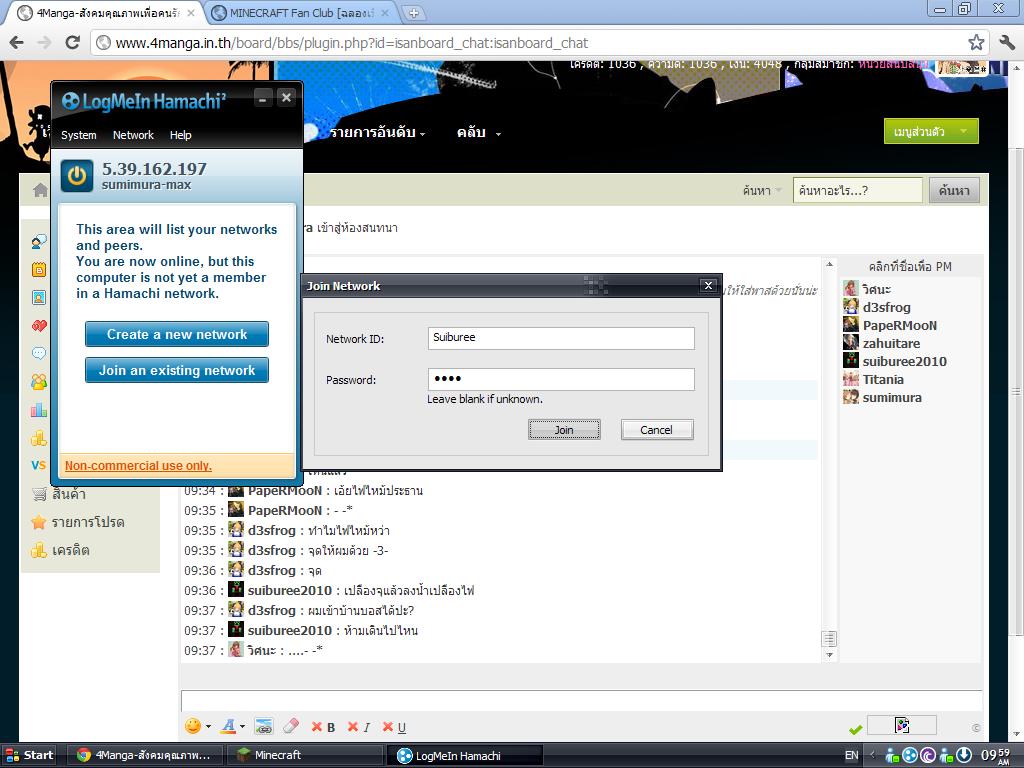The width and height of the screenshot is (1024, 768).
Task: Go forward in the browser
Action: click(x=44, y=43)
